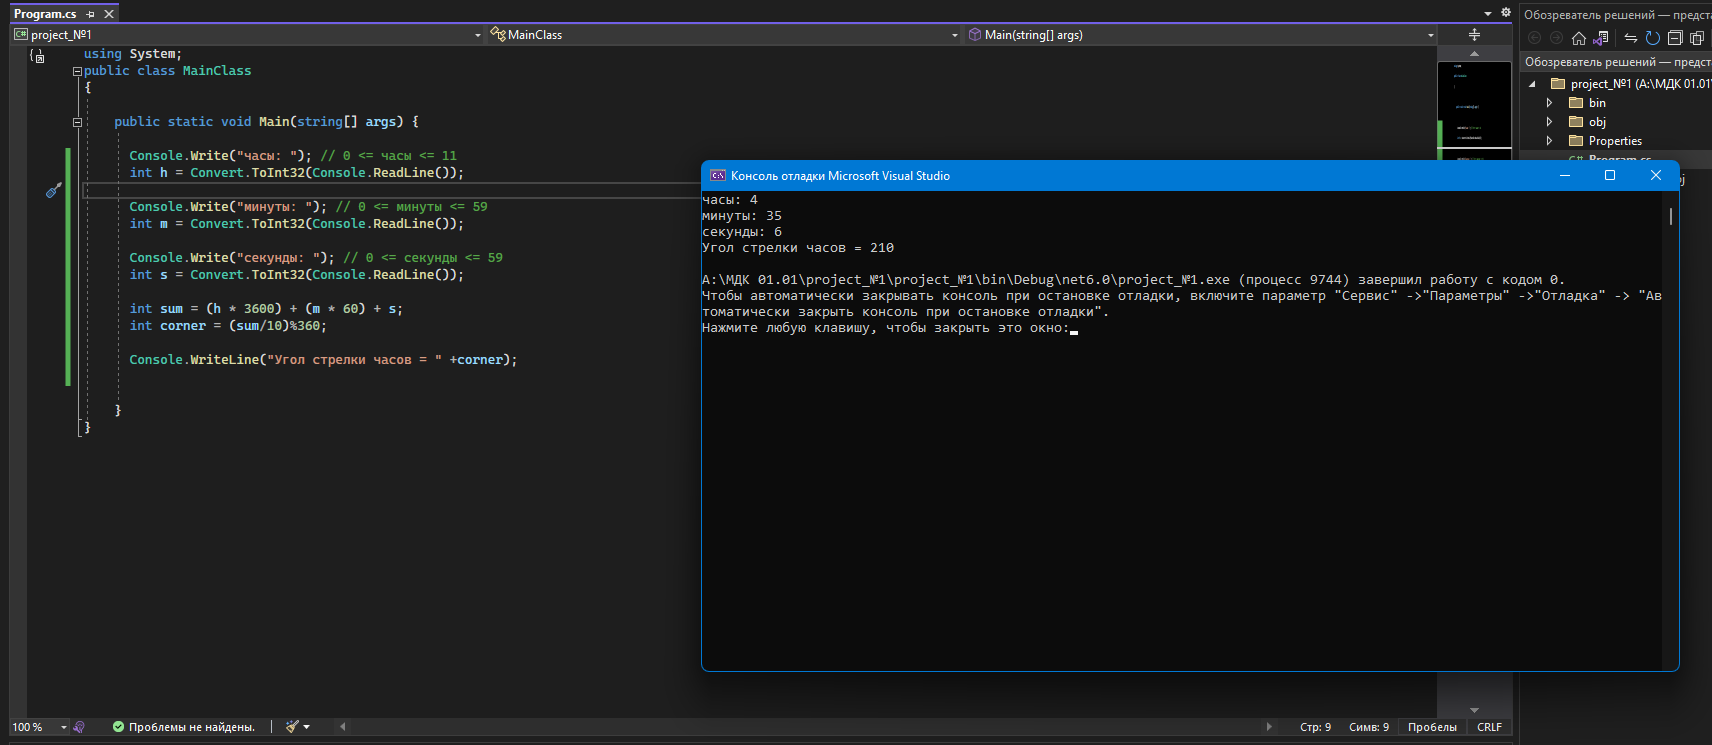Collapse all items in Solution Explorer
Viewport: 1712px width, 745px height.
tap(1675, 38)
